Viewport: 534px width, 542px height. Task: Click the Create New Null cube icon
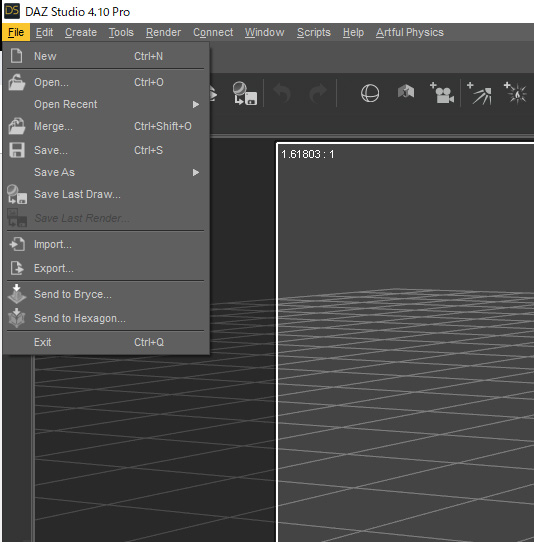click(406, 92)
